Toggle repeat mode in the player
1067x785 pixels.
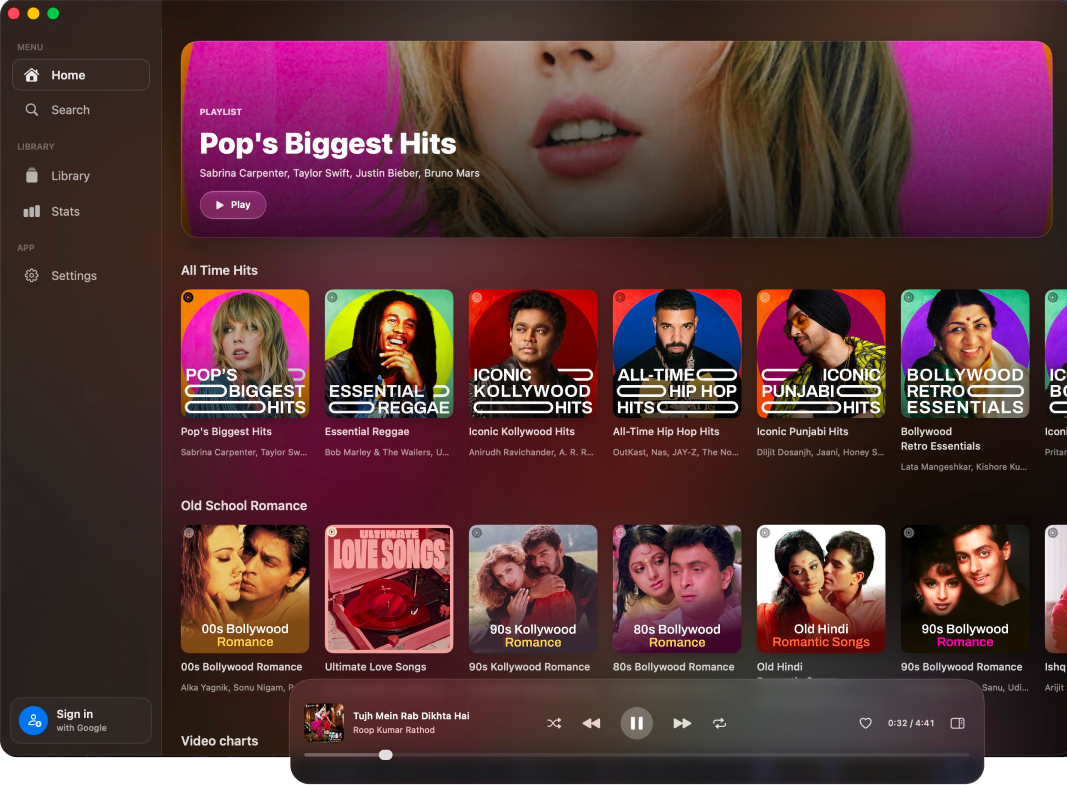(719, 723)
